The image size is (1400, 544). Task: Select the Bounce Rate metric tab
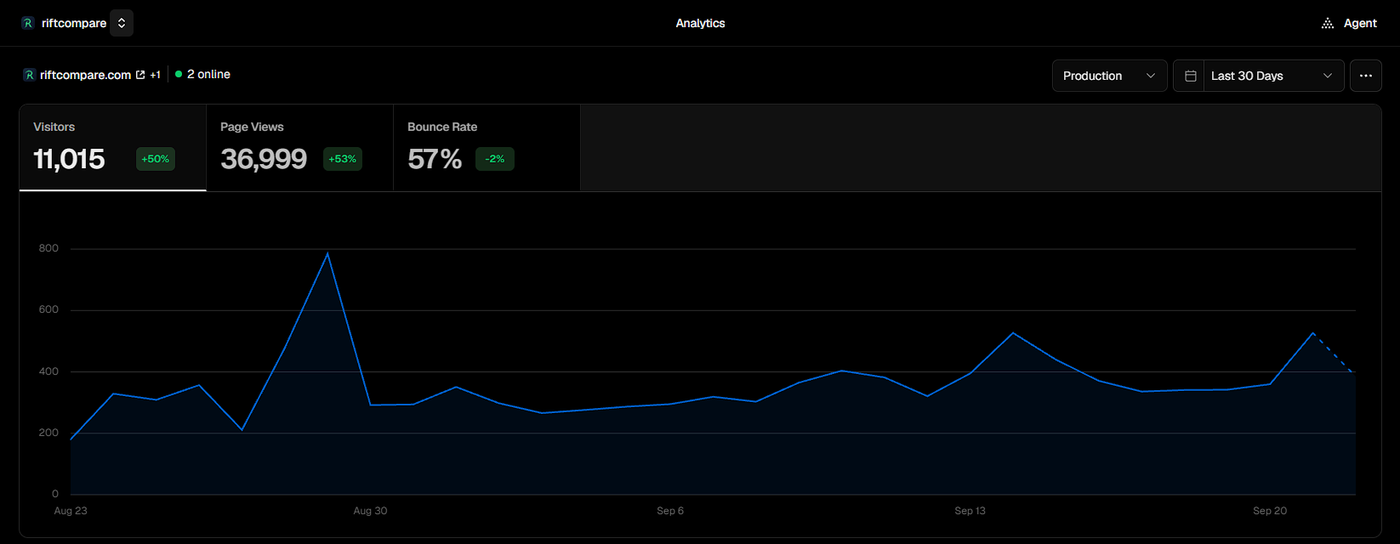(x=487, y=147)
